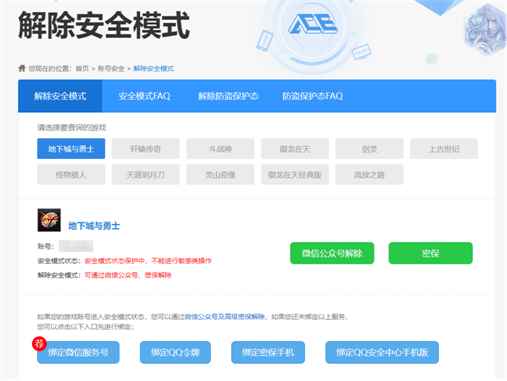Open the 防盗保护态FAQ tab
Image resolution: width=507 pixels, height=381 pixels.
click(312, 96)
